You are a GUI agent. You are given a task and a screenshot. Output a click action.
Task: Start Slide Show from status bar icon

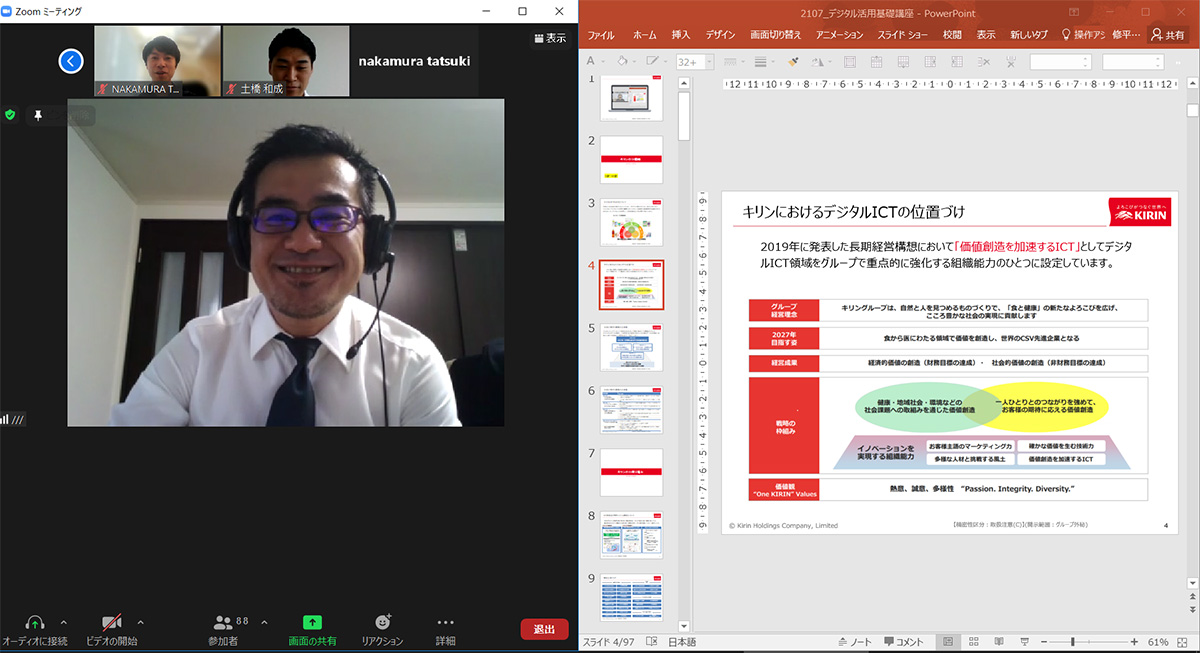1024,642
